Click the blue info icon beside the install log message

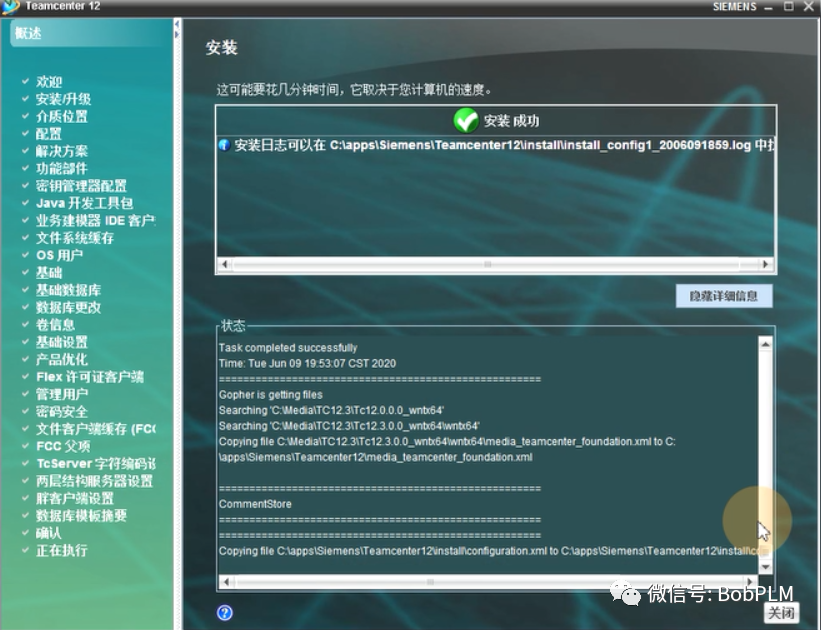pyautogui.click(x=224, y=145)
